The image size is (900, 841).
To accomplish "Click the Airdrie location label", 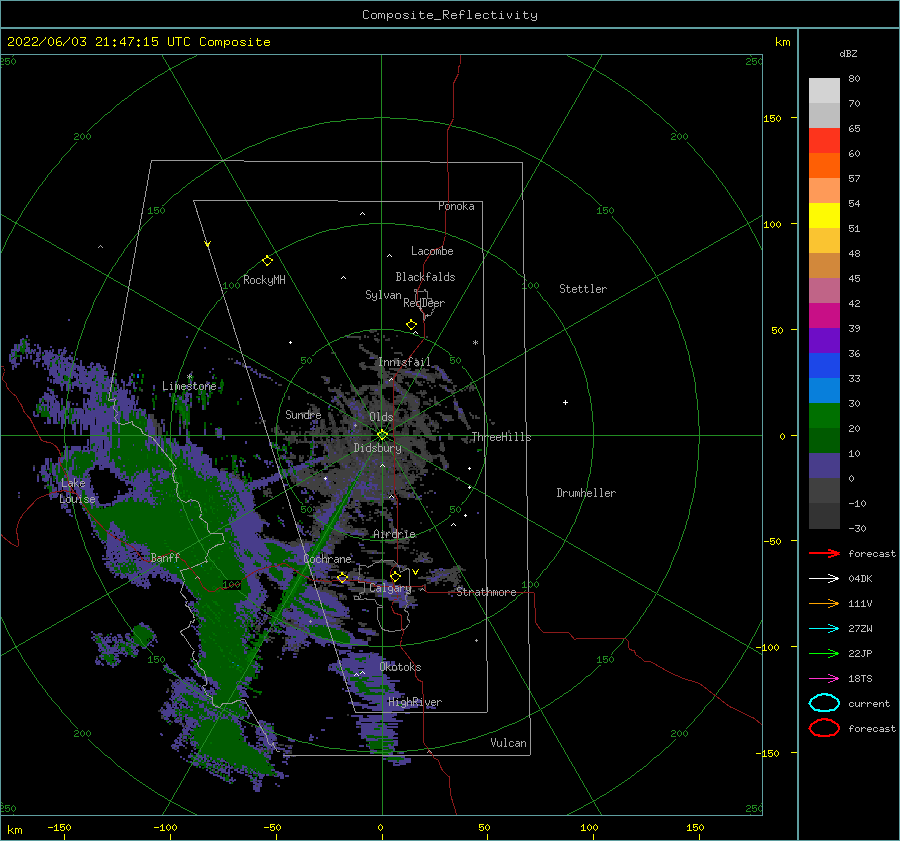I will click(394, 534).
